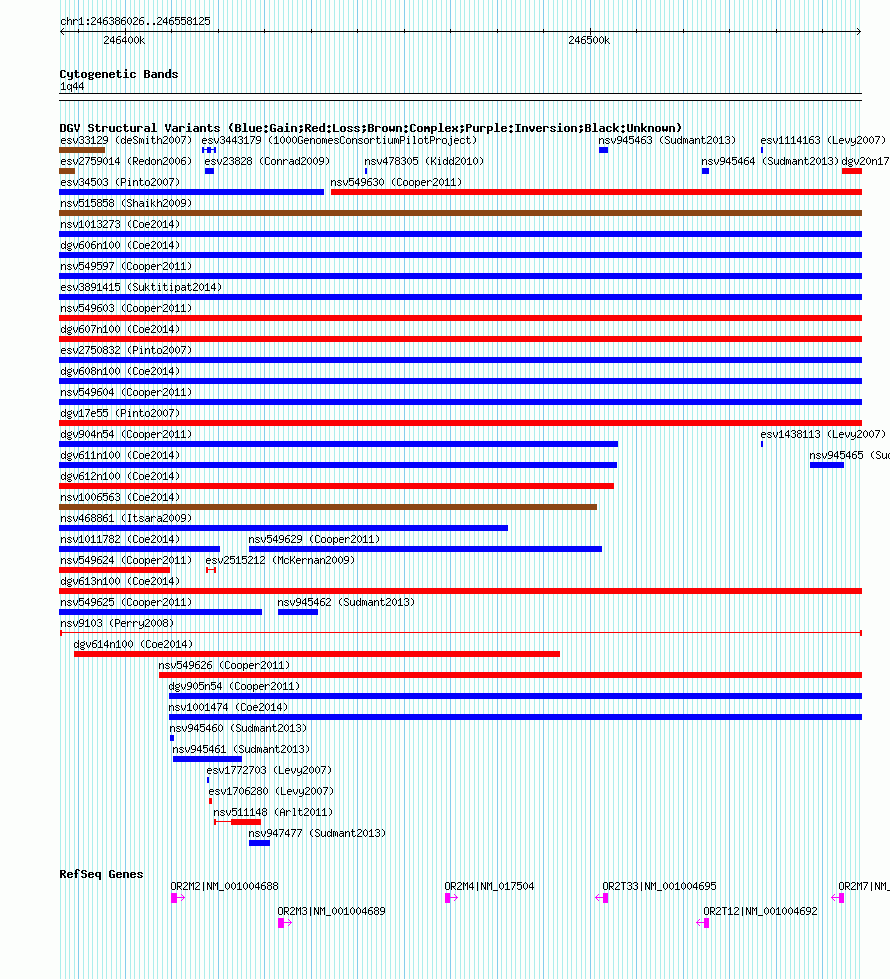
Task: Select the esv2515212 red variant glyph
Action: 211,570
